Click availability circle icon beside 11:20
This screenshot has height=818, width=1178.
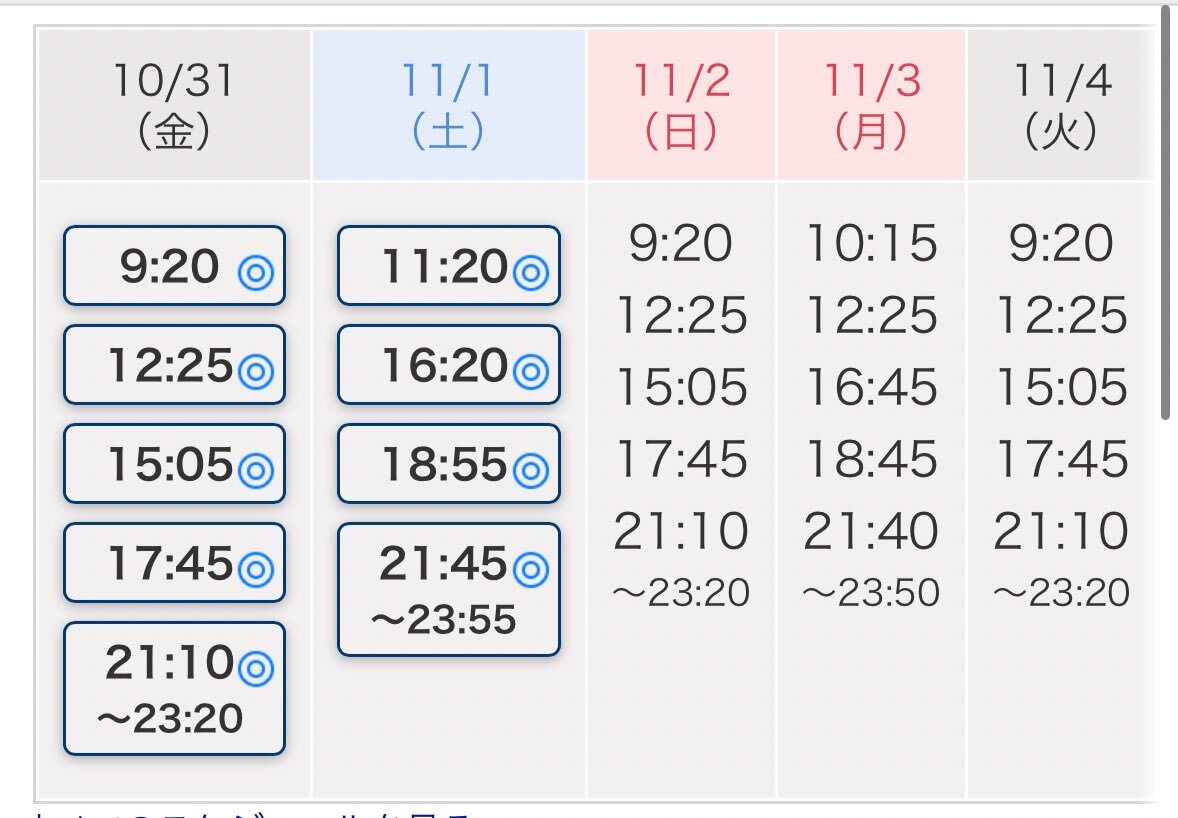[531, 272]
